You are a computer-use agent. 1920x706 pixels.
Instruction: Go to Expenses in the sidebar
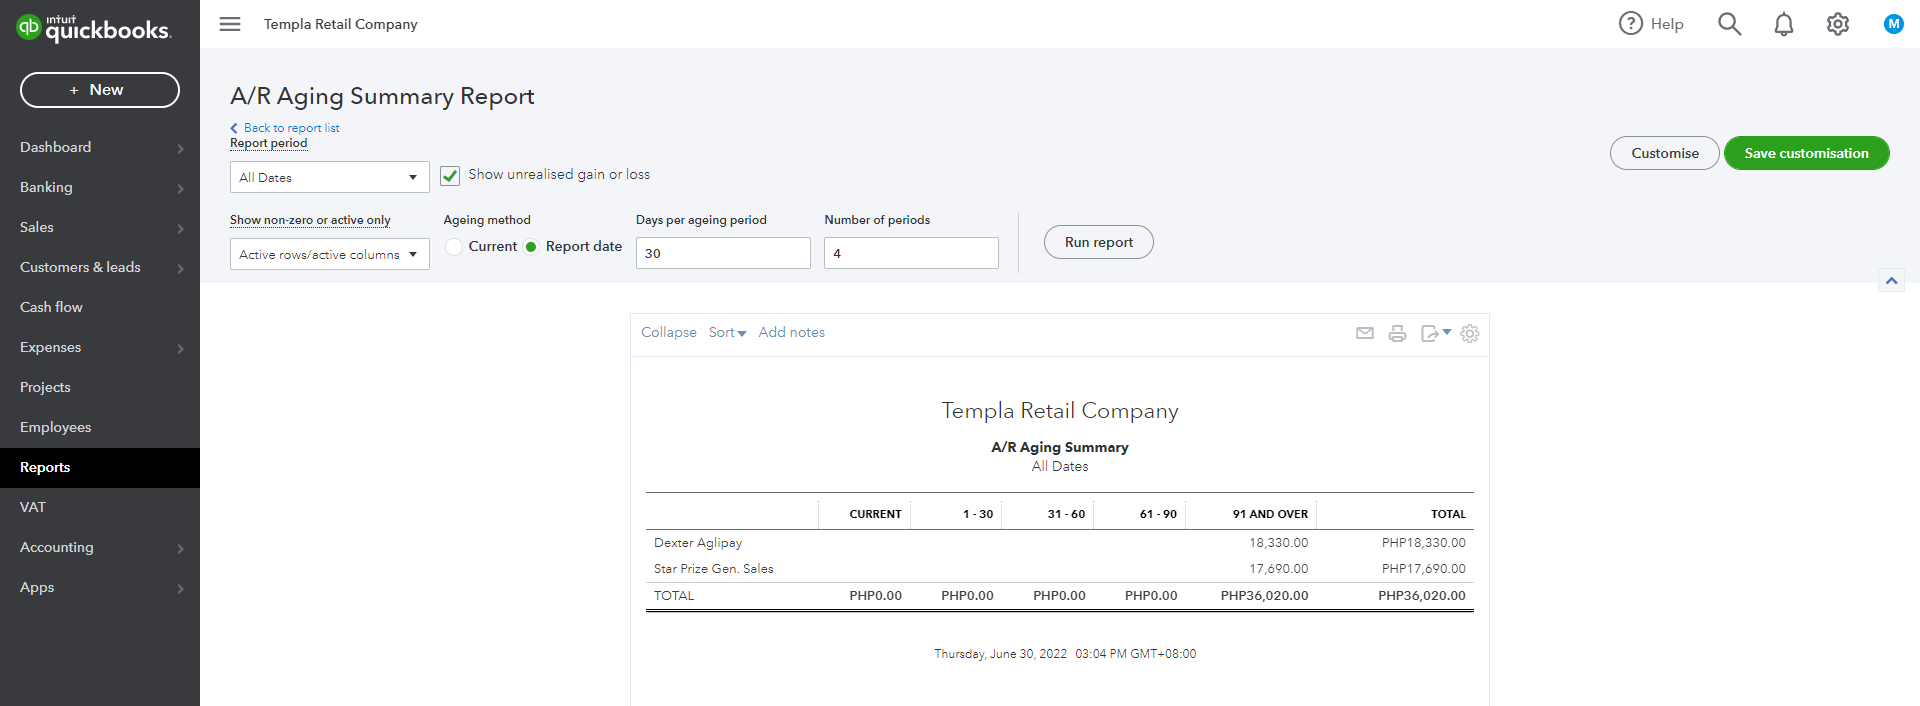coord(50,347)
